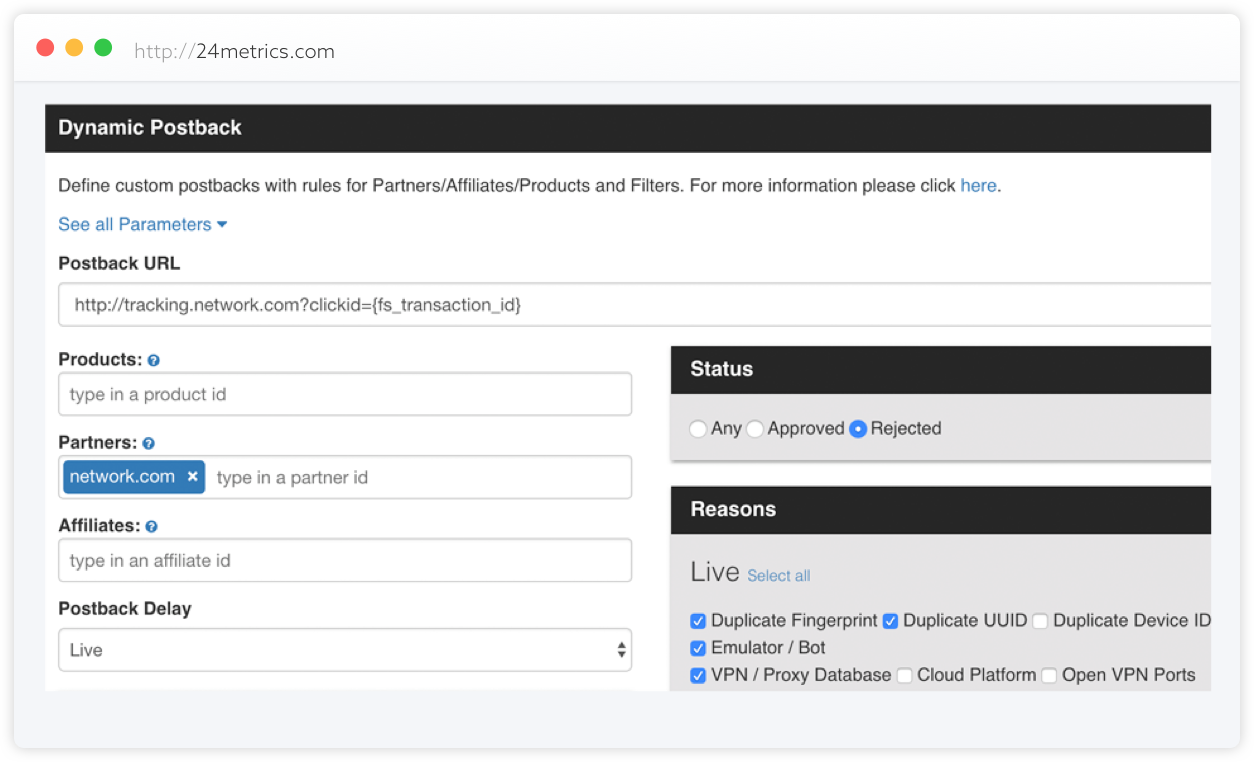This screenshot has width=1254, height=762.
Task: Click the Status panel header
Action: (x=941, y=369)
